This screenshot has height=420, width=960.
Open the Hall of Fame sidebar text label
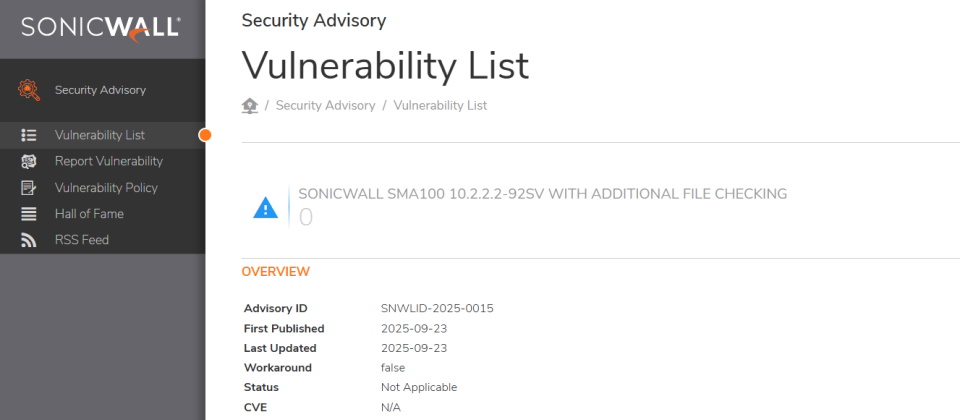point(89,213)
